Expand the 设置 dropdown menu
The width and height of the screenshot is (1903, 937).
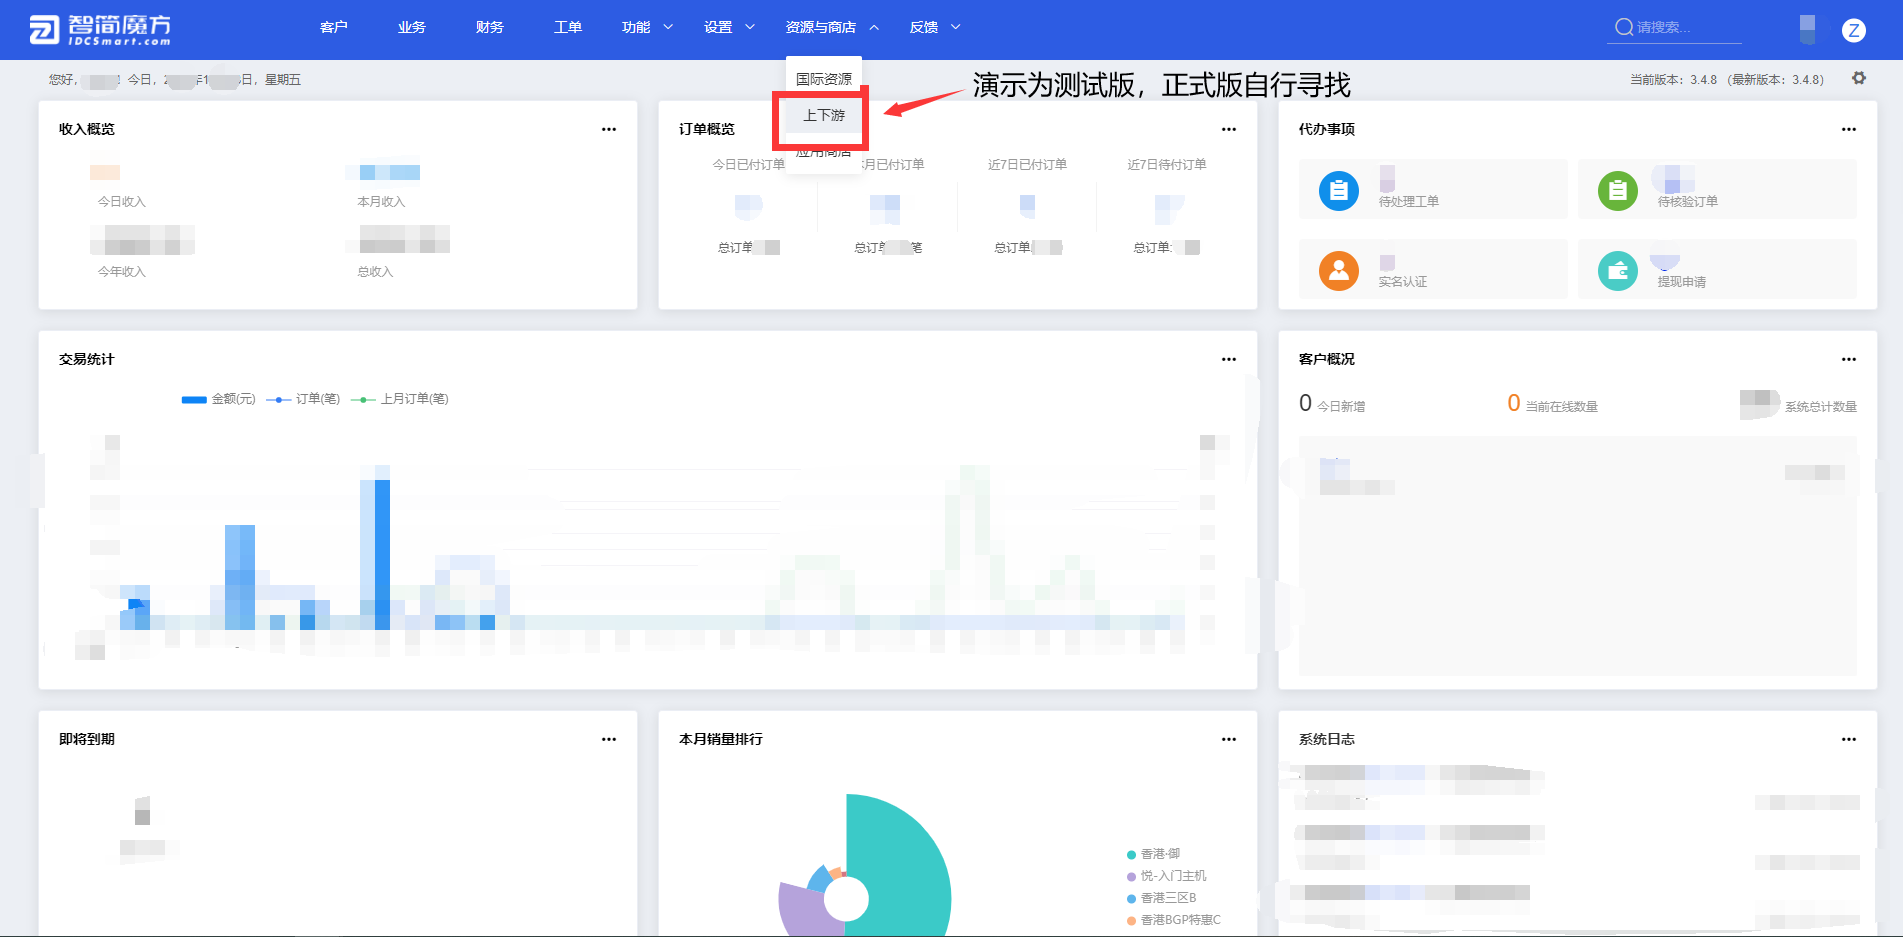pos(728,27)
